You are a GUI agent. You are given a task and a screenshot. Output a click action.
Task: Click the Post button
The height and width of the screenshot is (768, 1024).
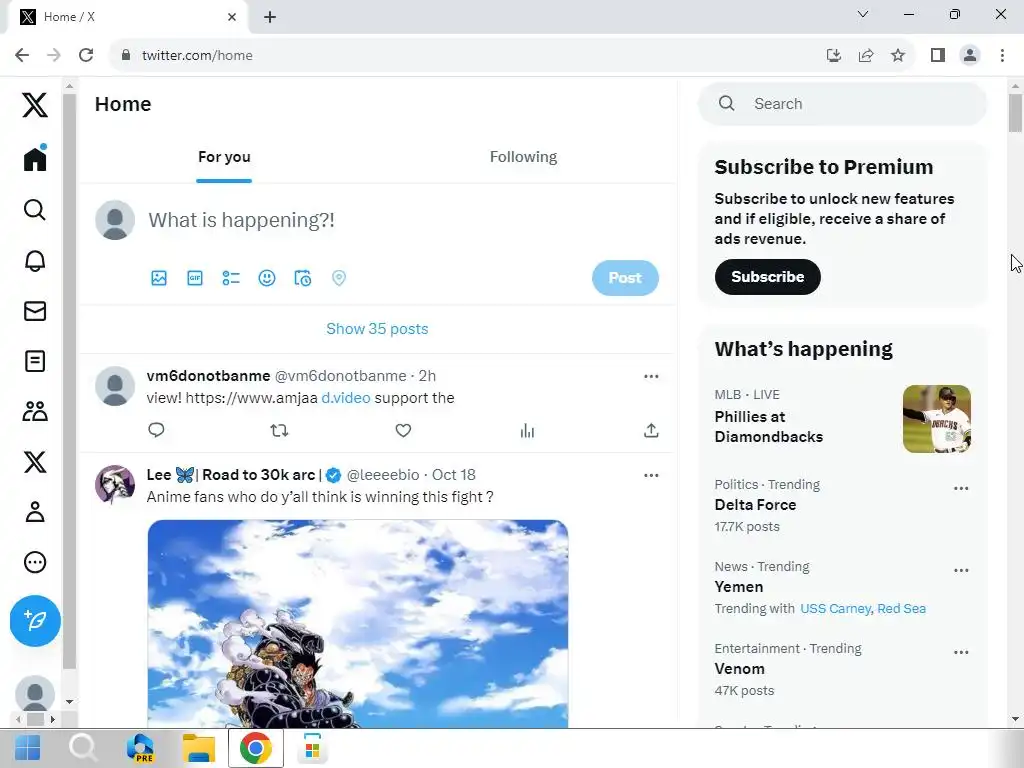pos(625,278)
